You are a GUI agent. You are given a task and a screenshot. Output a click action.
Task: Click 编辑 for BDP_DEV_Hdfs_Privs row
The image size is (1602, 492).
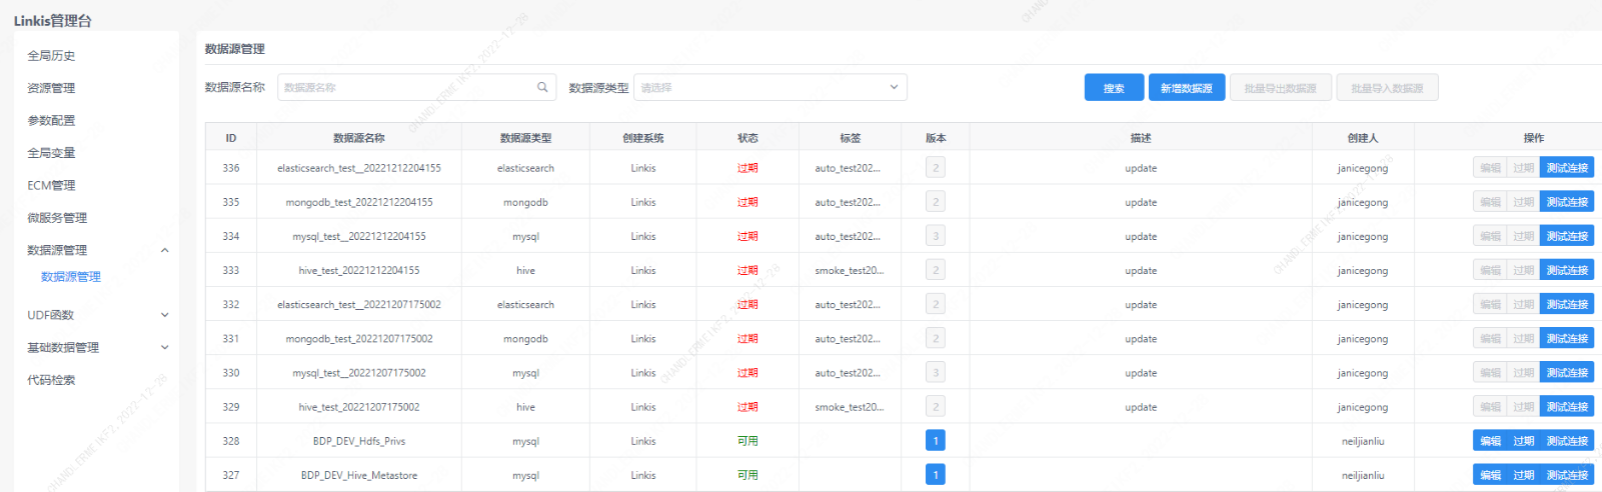(x=1490, y=441)
